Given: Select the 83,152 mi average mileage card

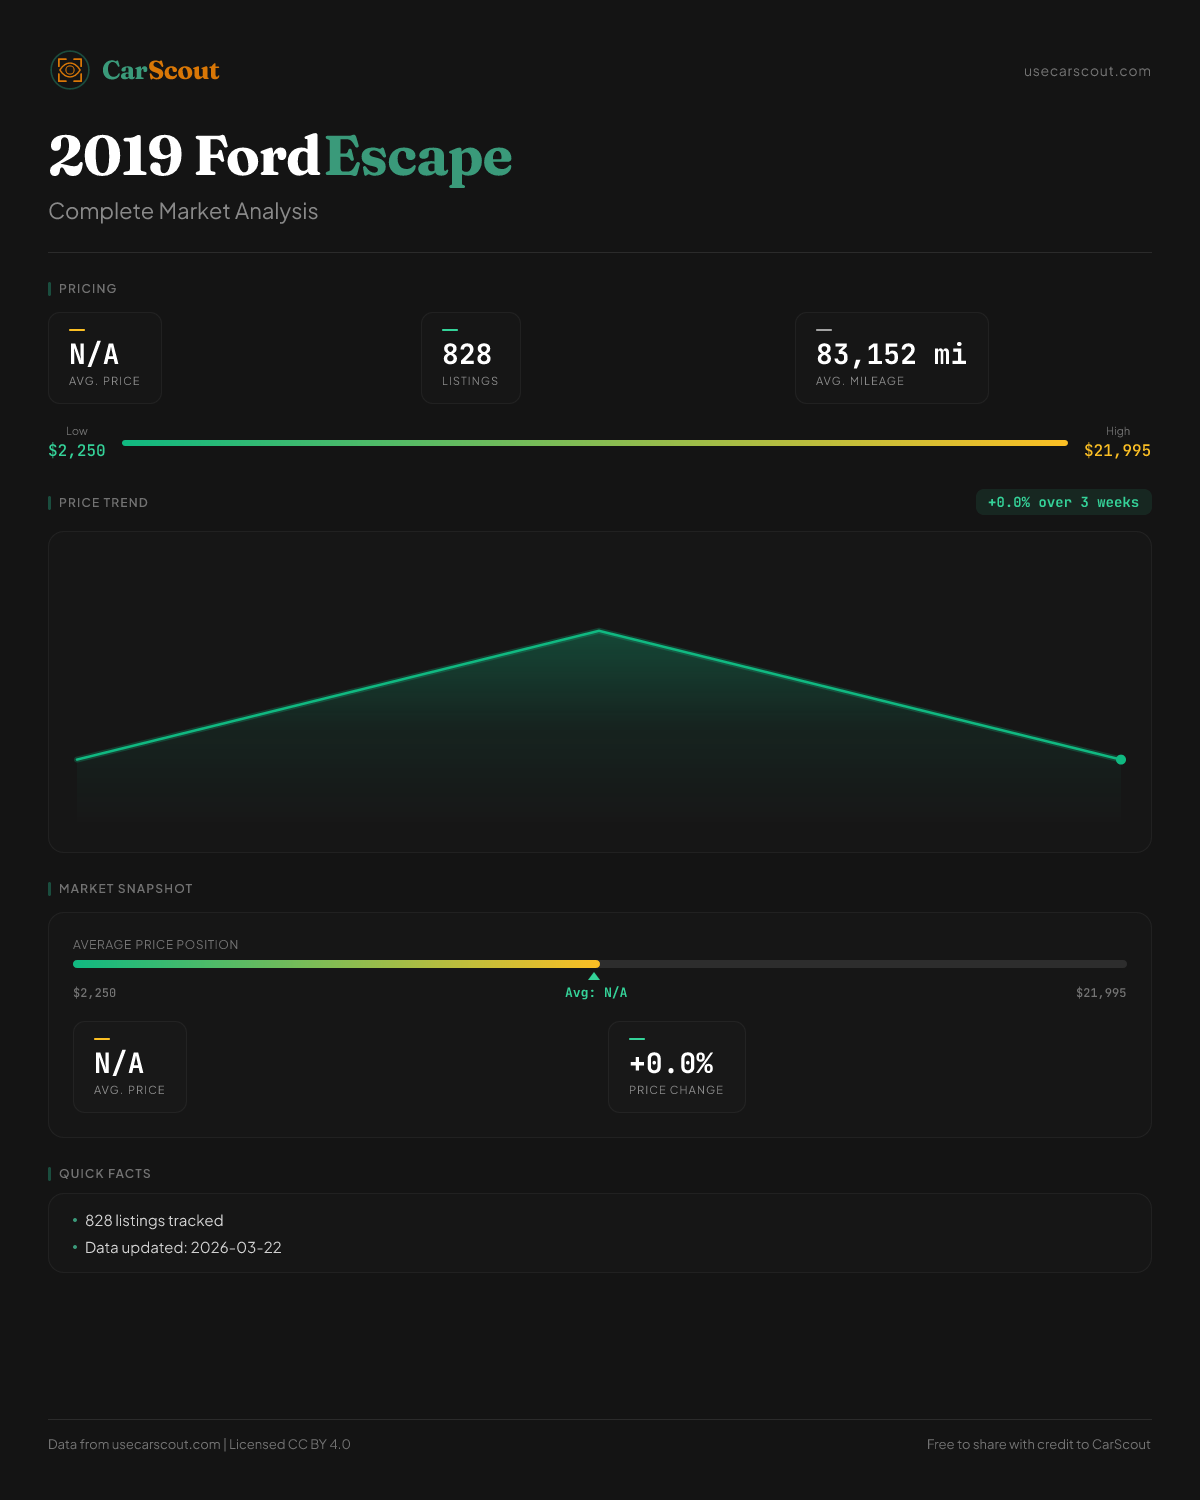Looking at the screenshot, I should pos(891,358).
